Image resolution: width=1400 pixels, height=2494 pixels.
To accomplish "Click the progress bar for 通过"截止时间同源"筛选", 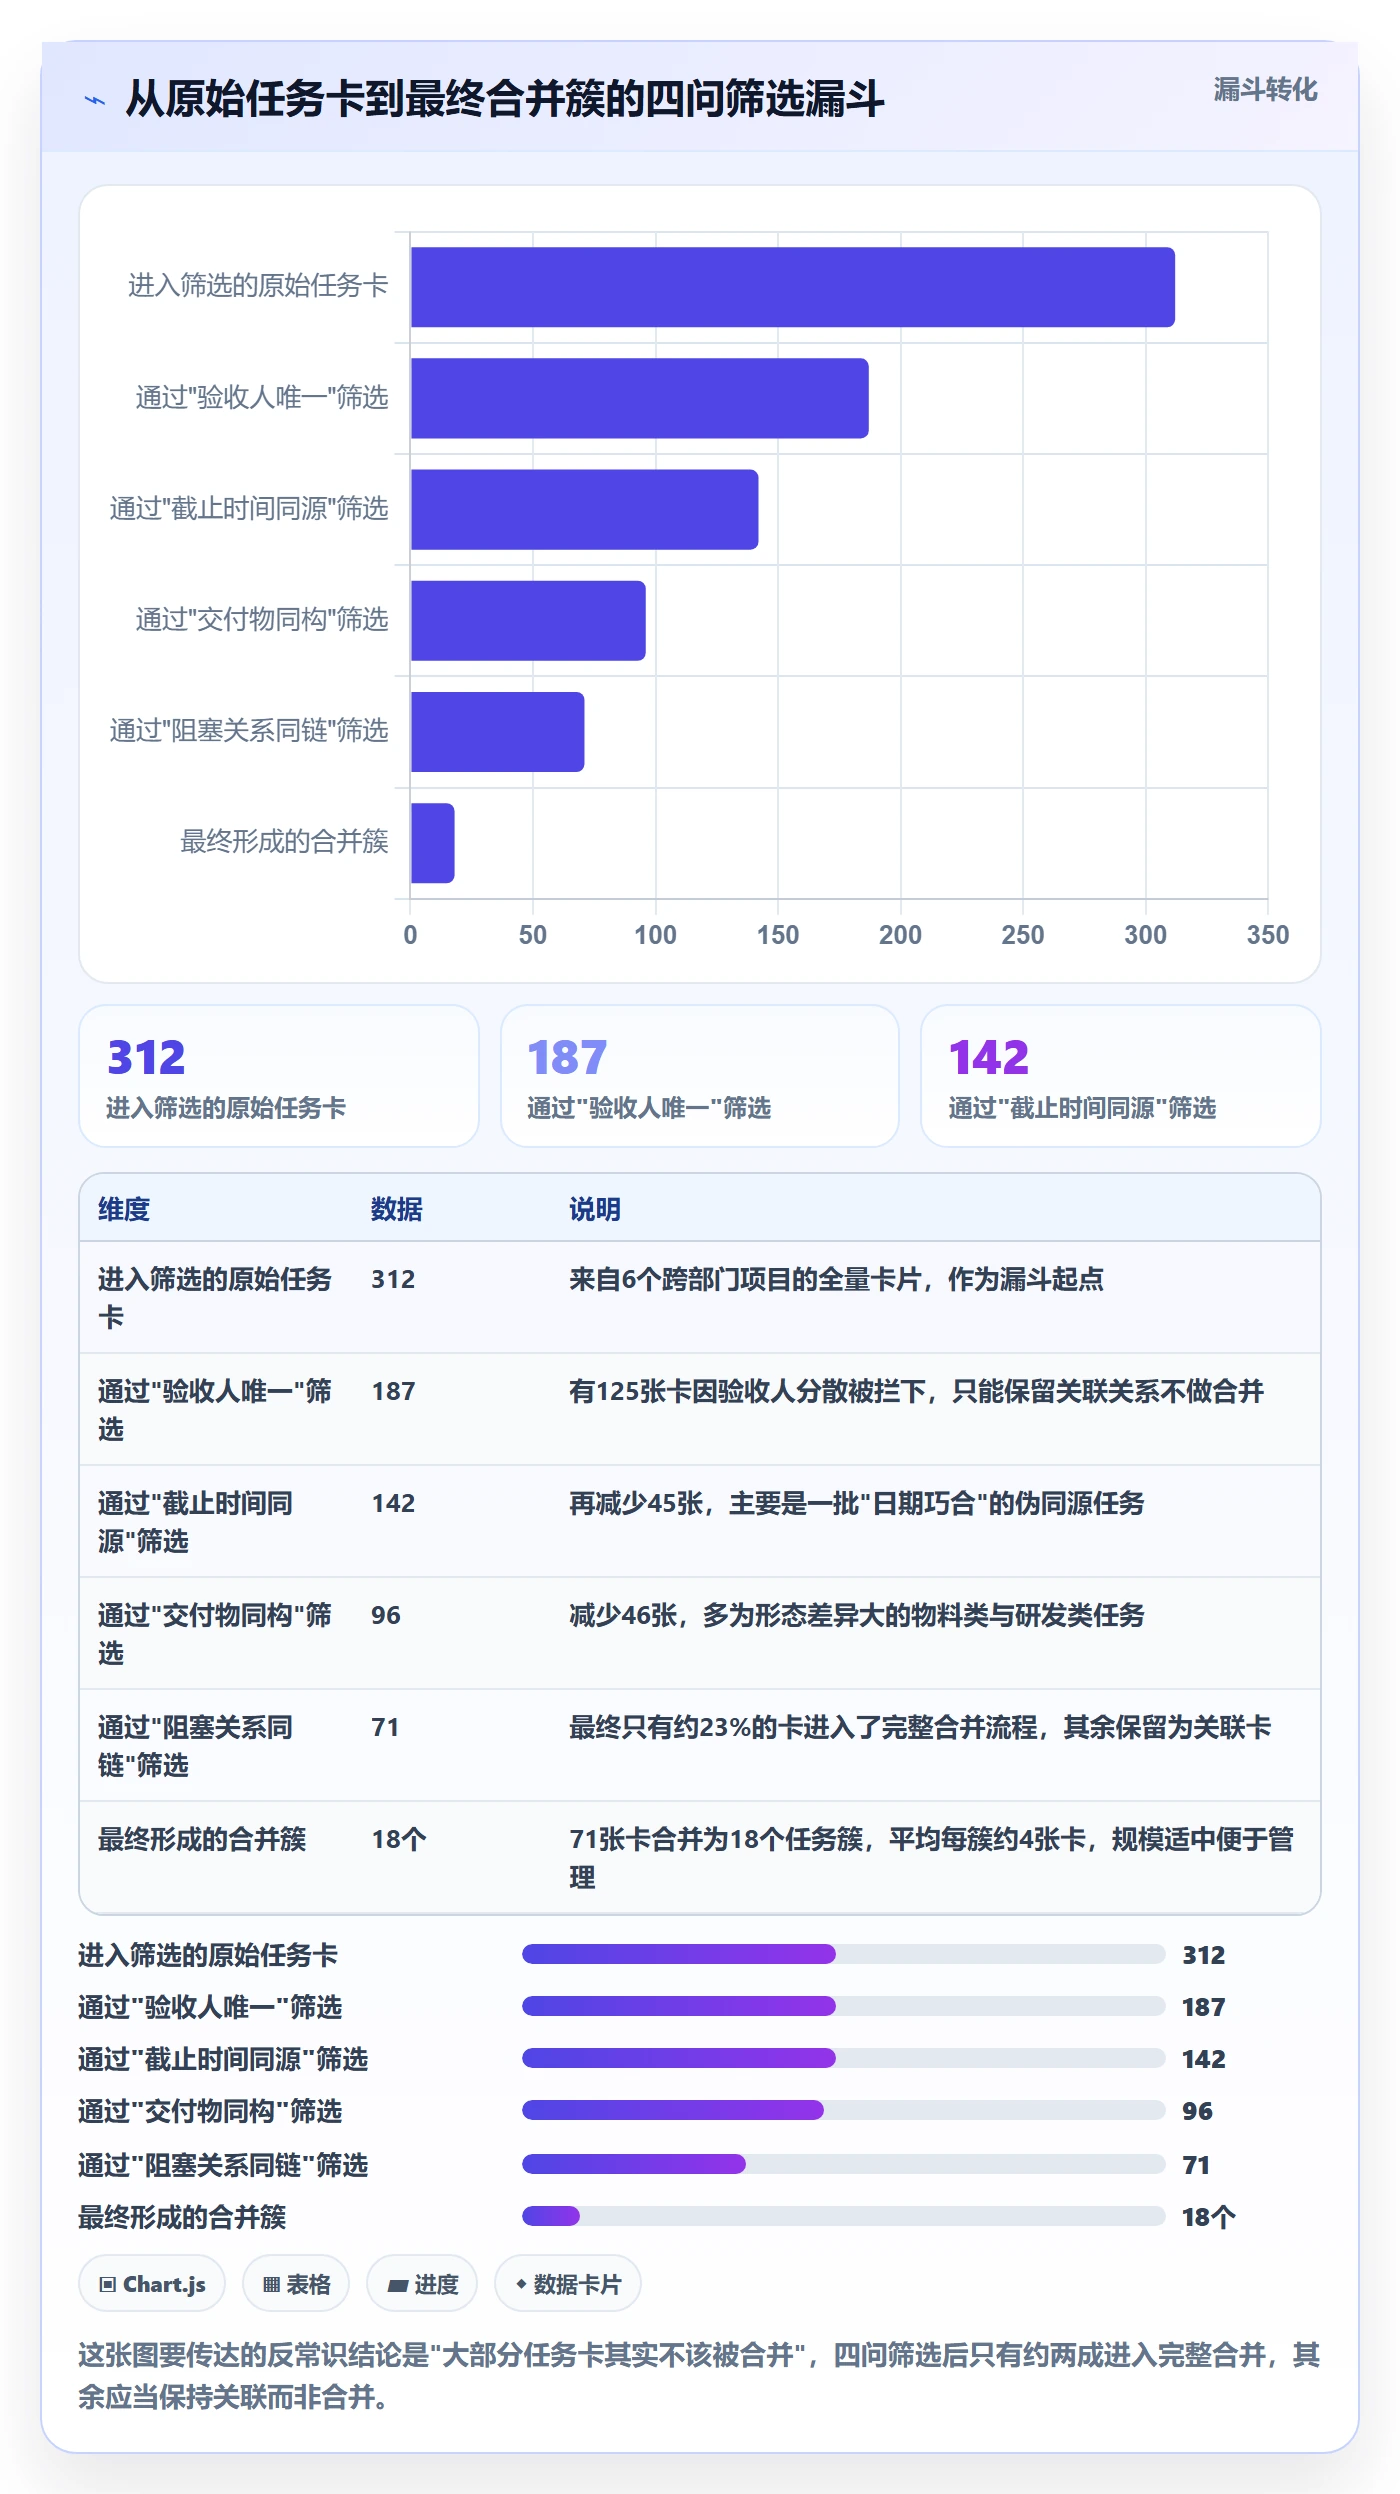I will tap(844, 2058).
